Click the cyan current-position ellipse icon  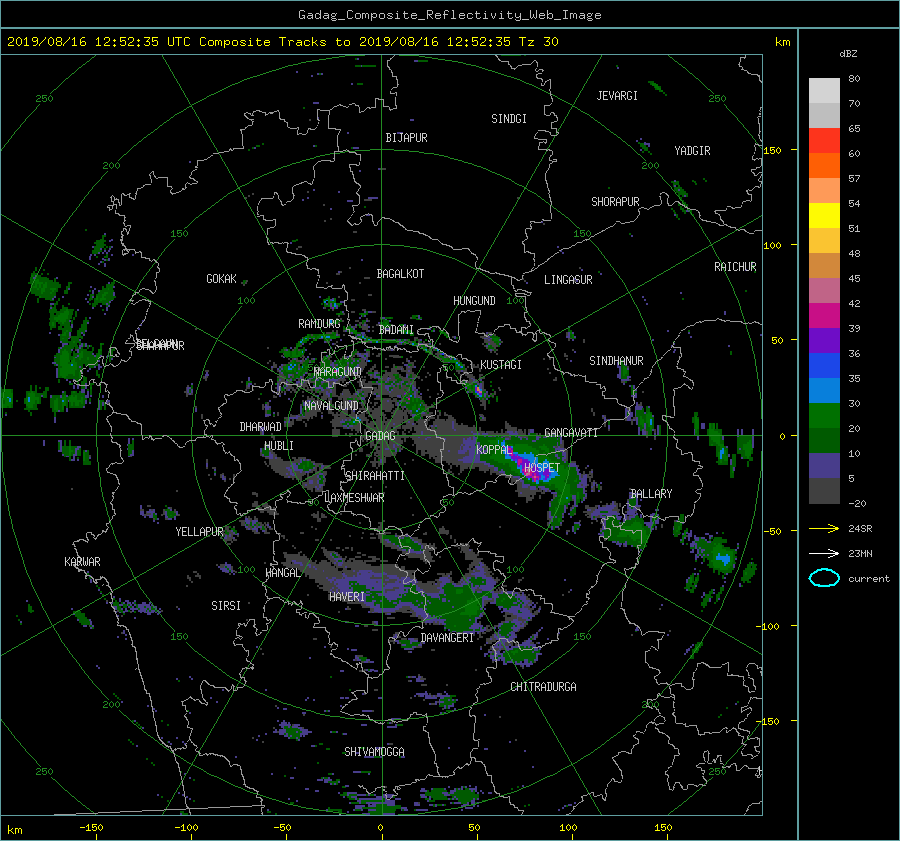coord(824,578)
